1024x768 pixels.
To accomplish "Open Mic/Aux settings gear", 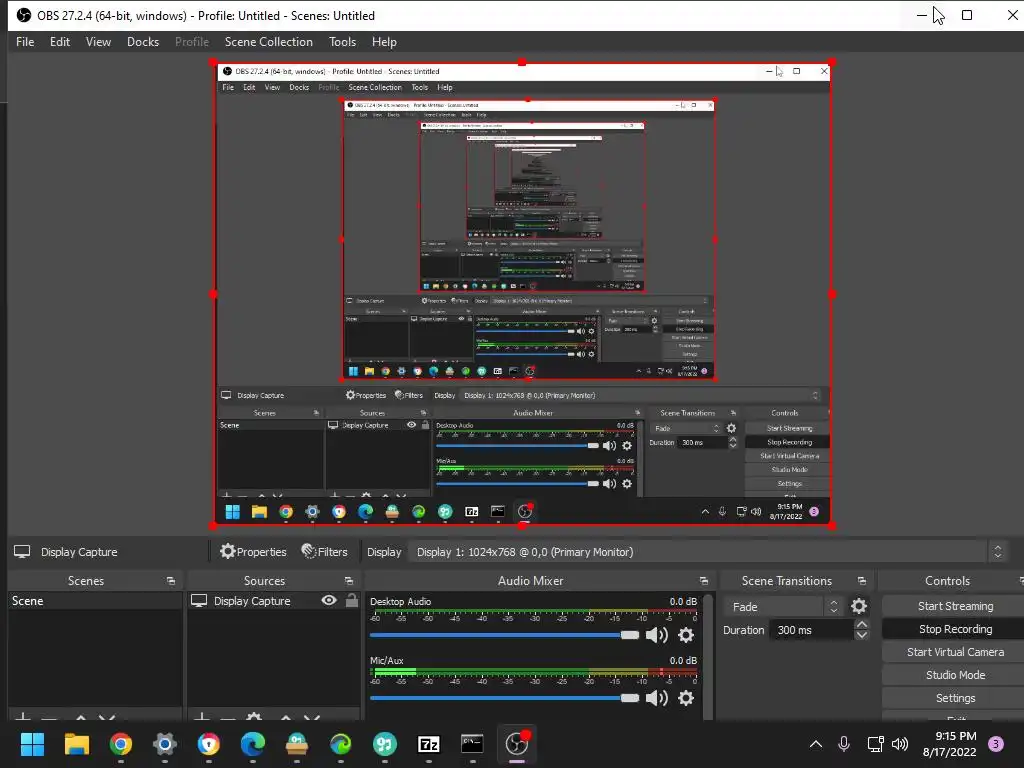I will pos(686,698).
